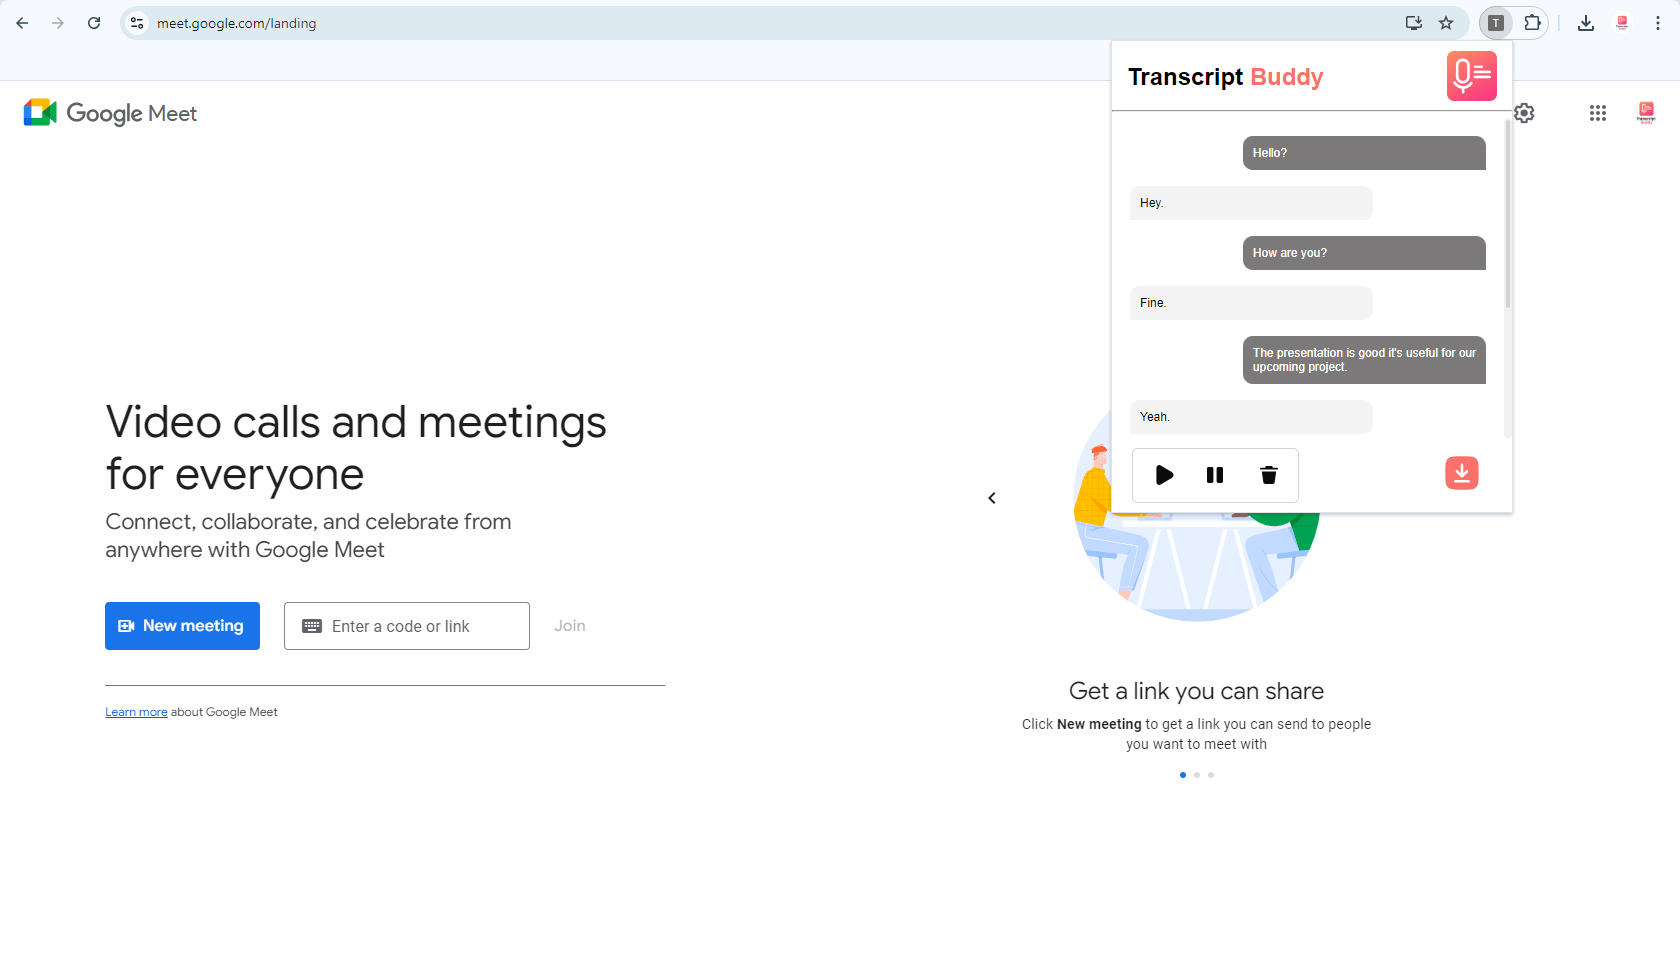Screen dimensions: 1680x968
Task: Click the Enter a code or link field
Action: click(x=407, y=626)
